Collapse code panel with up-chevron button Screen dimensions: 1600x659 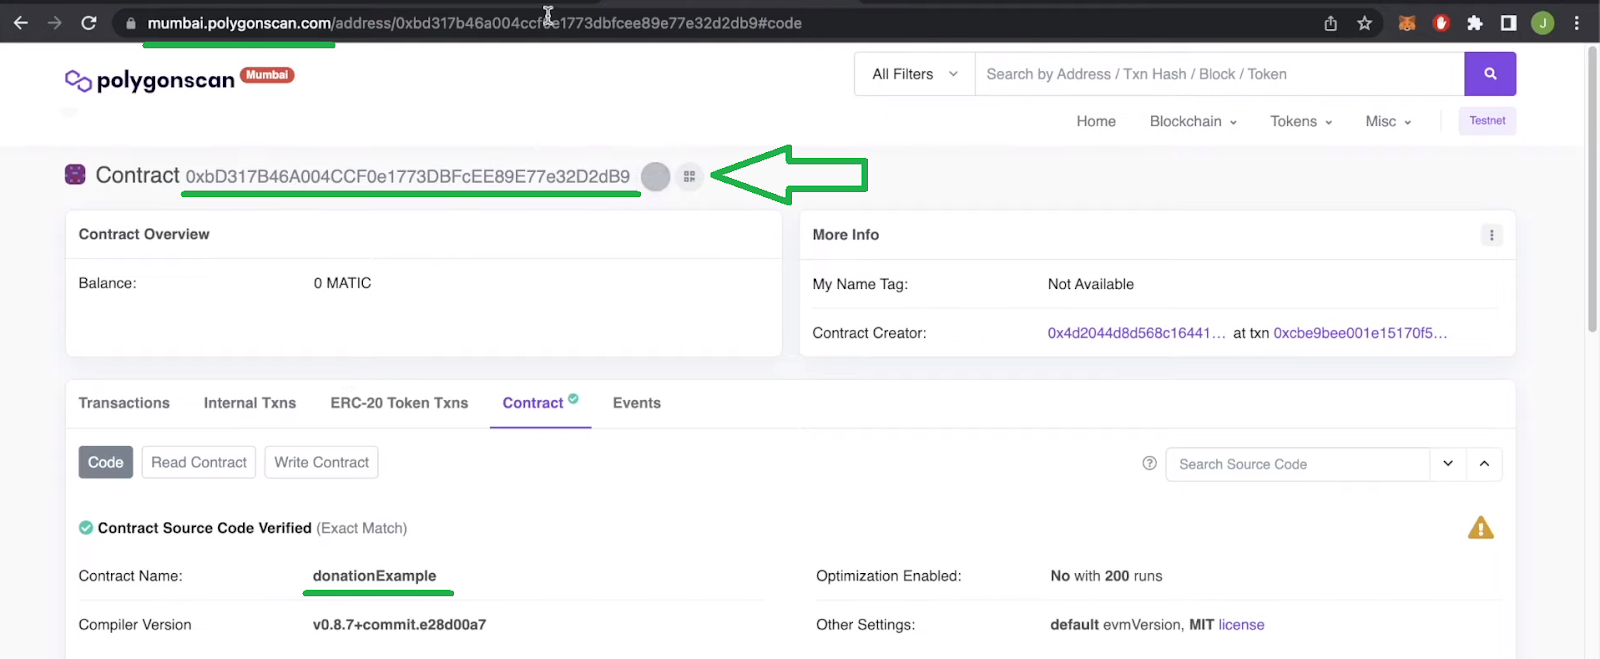tap(1484, 464)
